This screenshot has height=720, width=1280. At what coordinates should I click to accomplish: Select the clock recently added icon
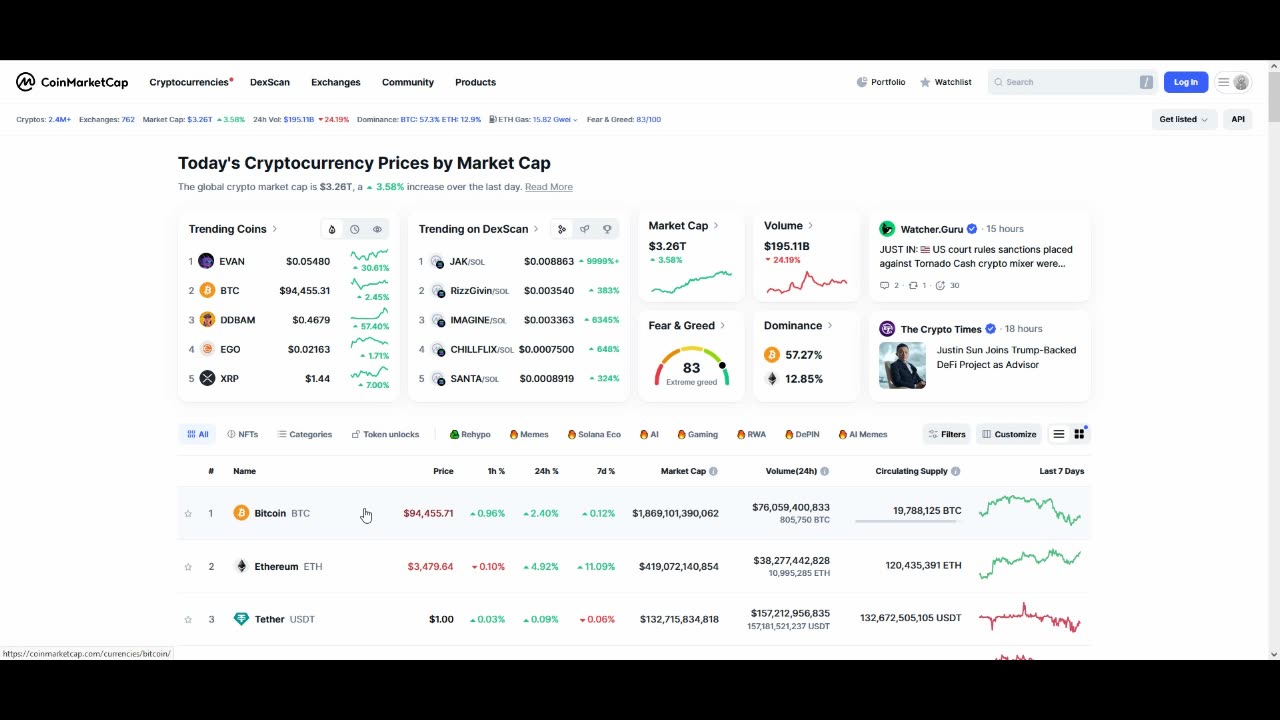pos(354,229)
